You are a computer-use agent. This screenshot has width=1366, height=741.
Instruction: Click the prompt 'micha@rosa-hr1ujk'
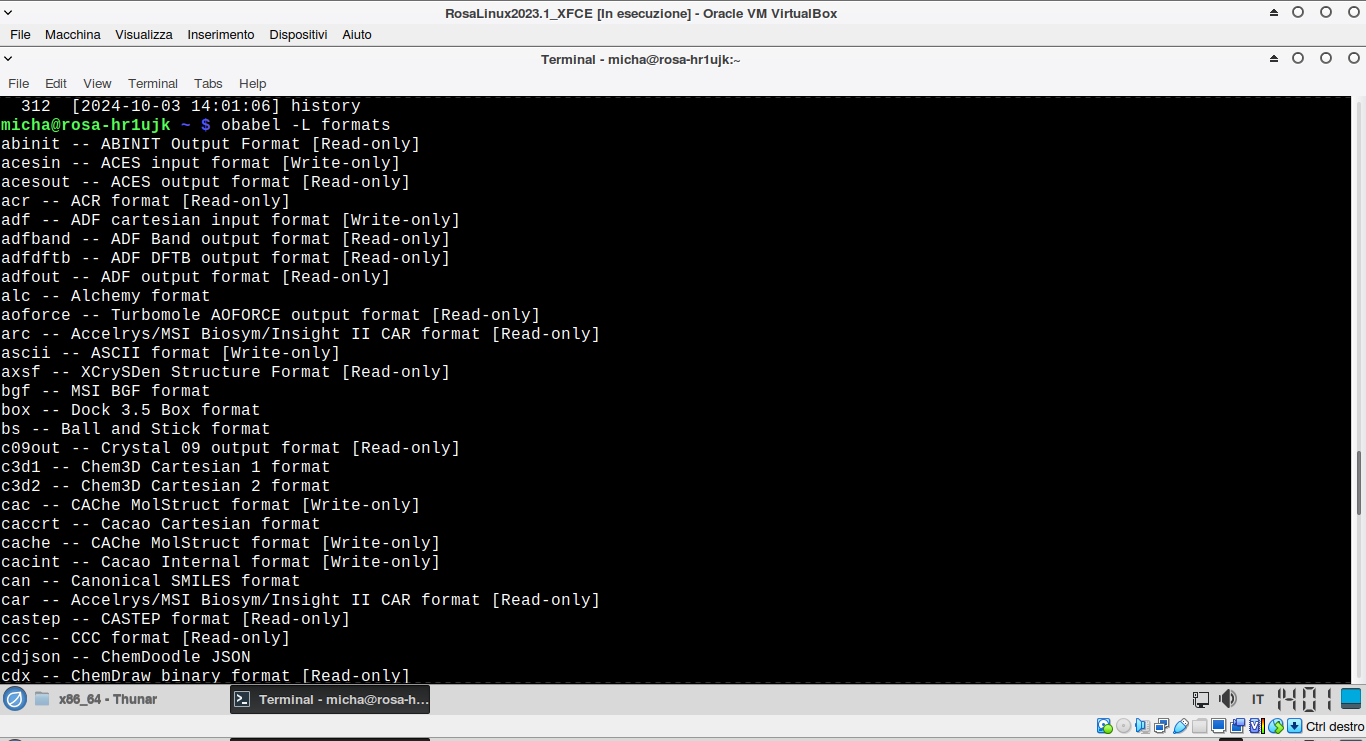(86, 125)
